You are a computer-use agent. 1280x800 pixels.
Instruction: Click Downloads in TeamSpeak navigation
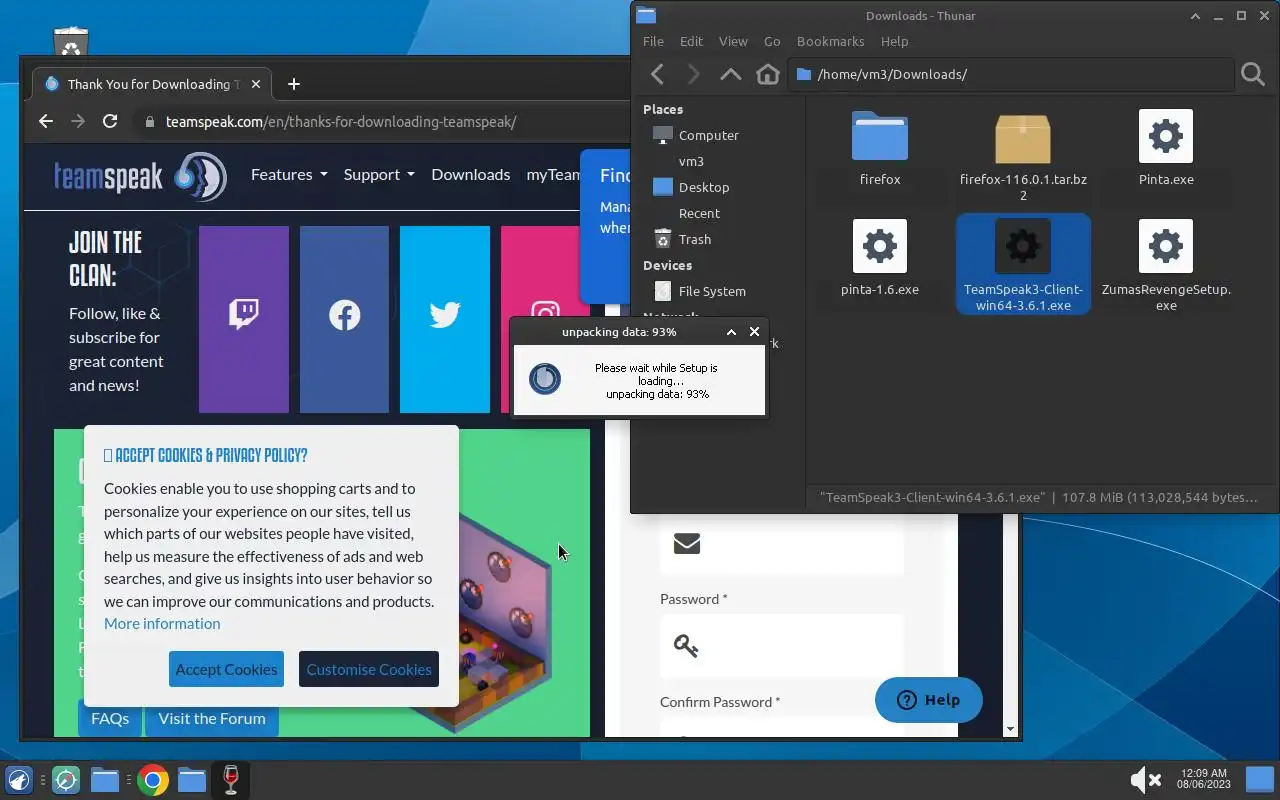[x=471, y=174]
